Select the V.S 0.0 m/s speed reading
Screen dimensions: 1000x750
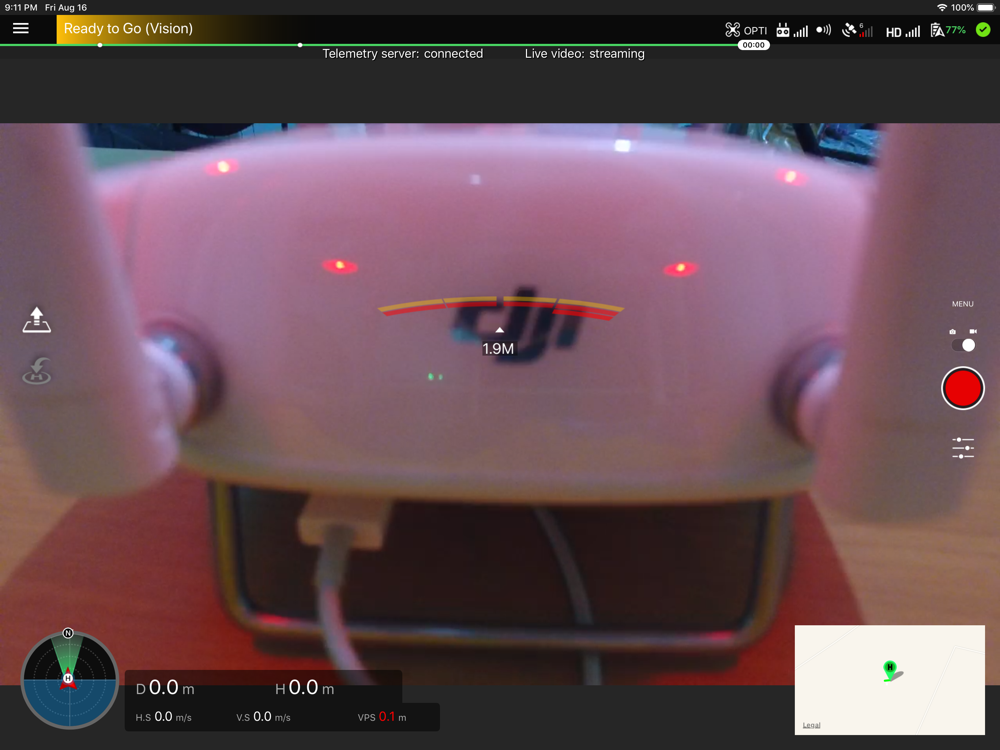263,717
